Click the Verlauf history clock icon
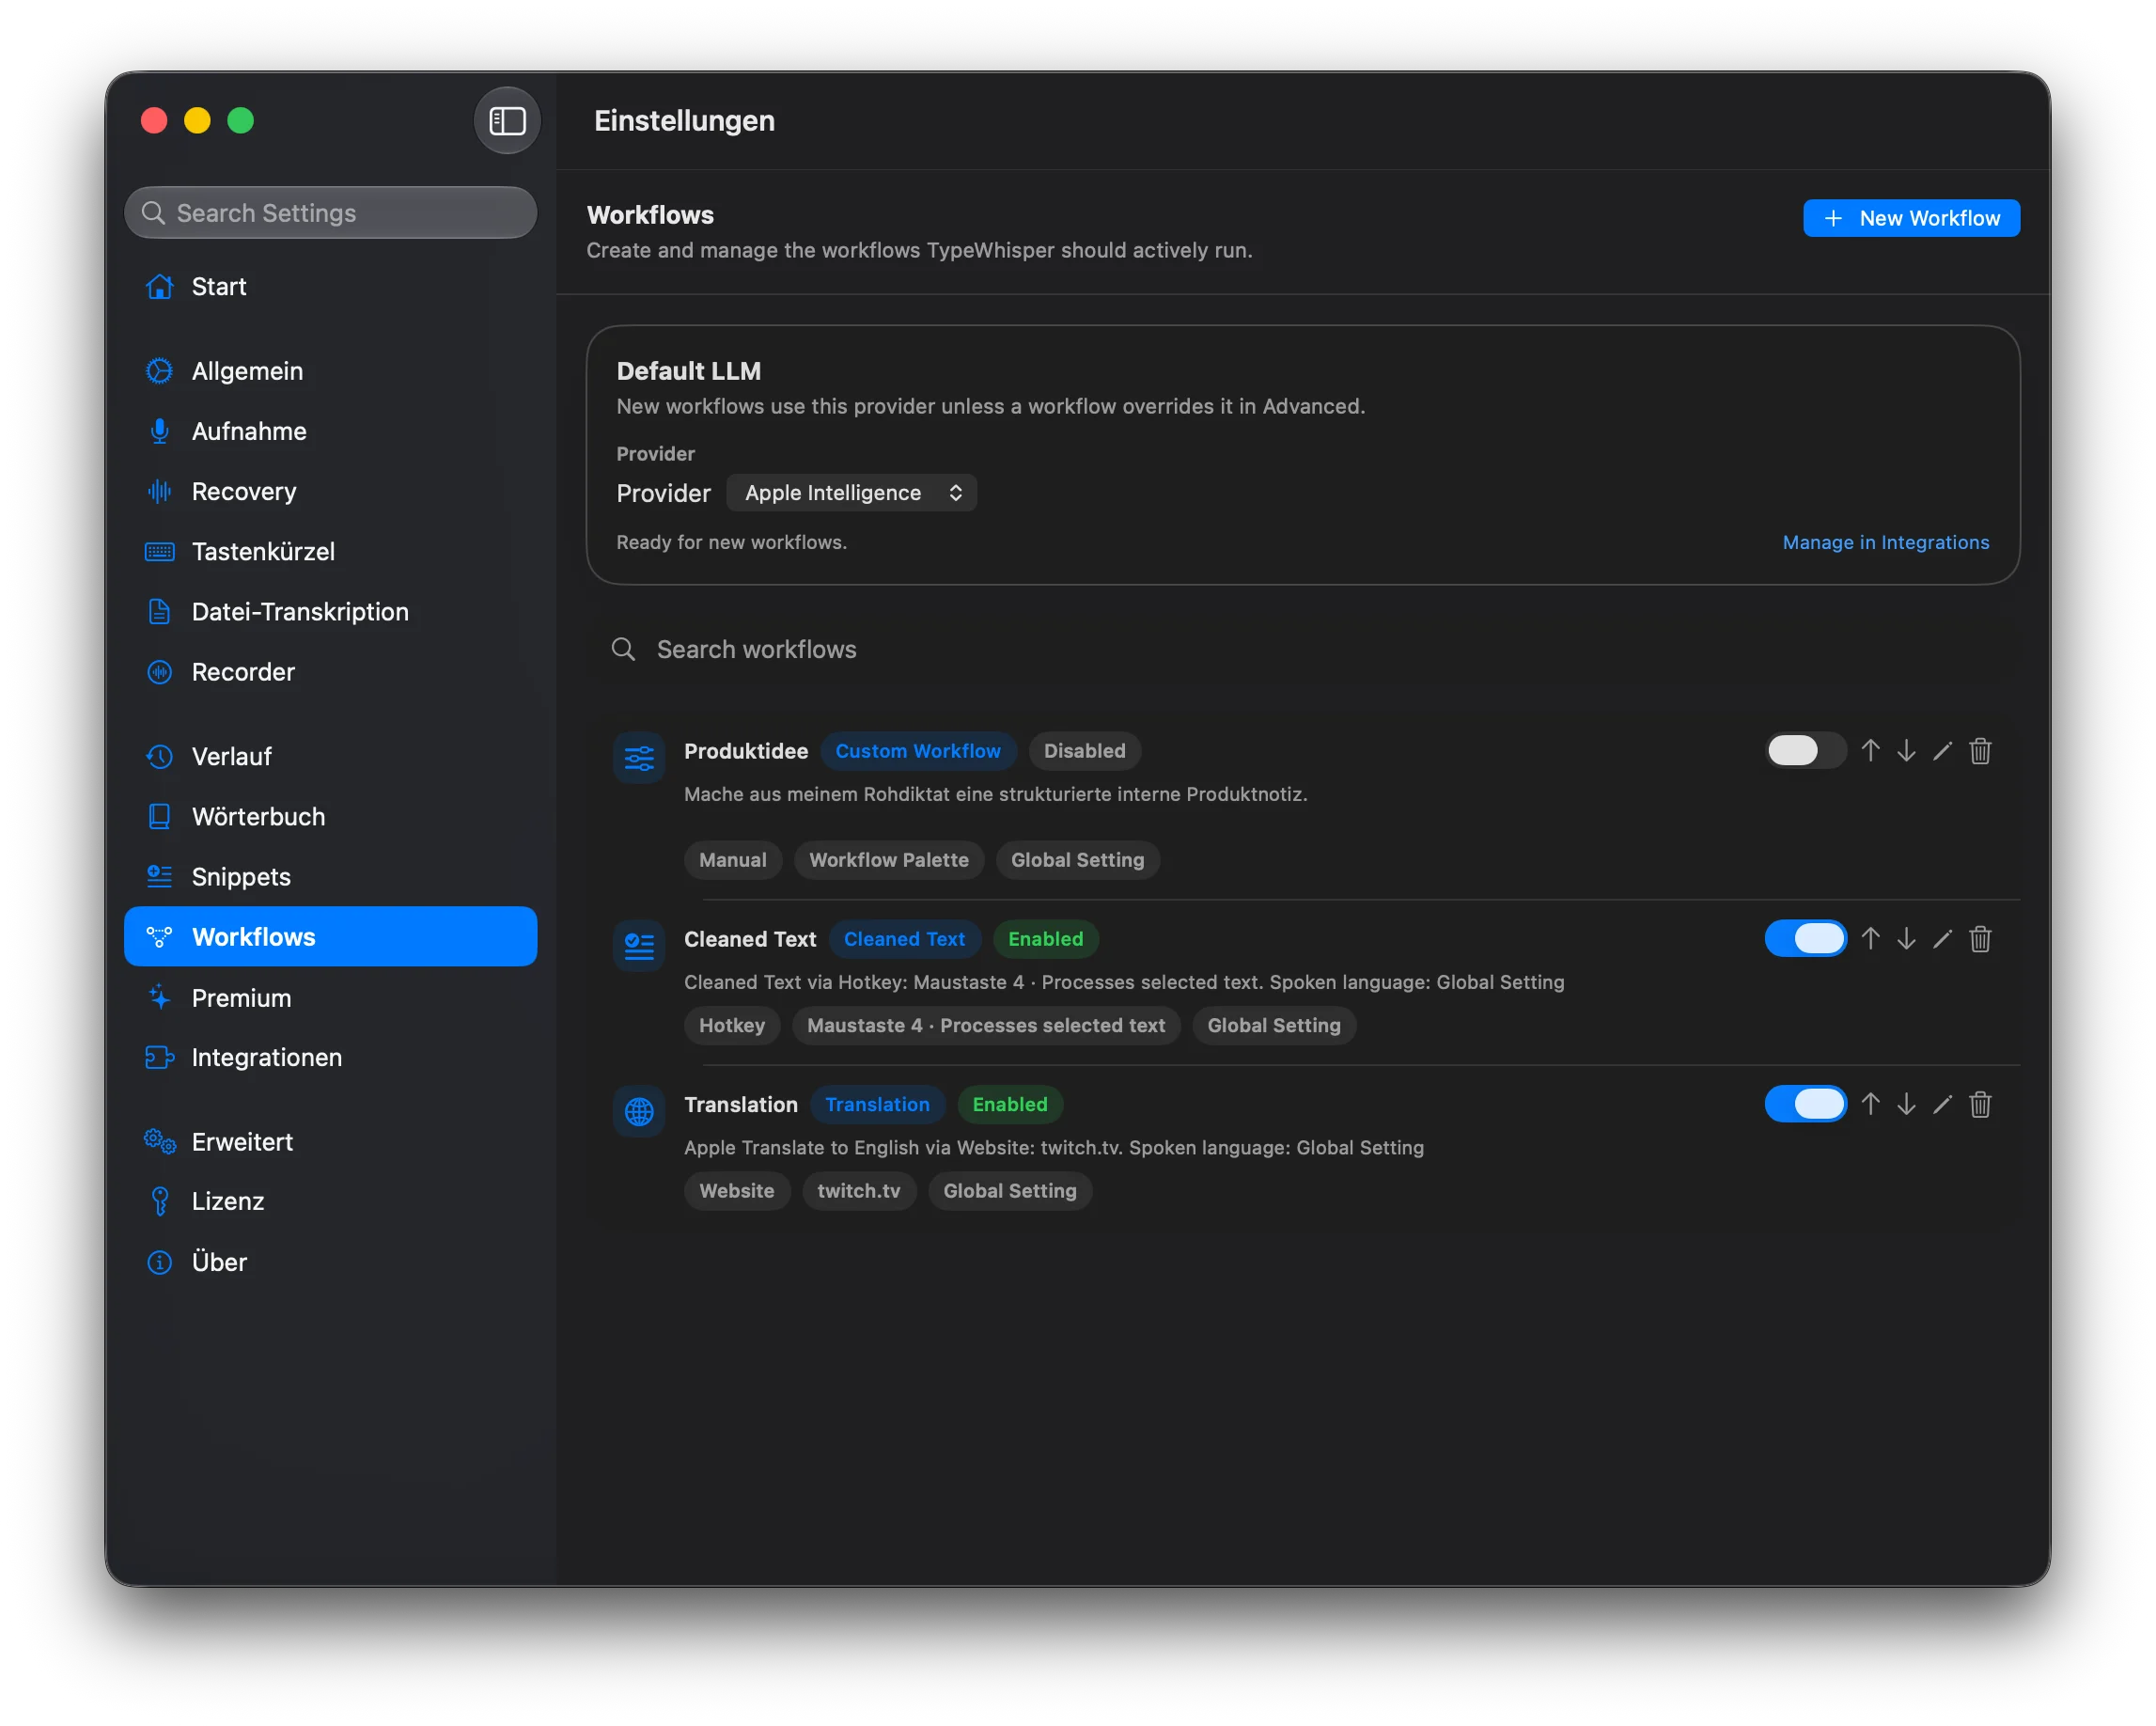Screen dimensions: 2156x1726 (159, 756)
